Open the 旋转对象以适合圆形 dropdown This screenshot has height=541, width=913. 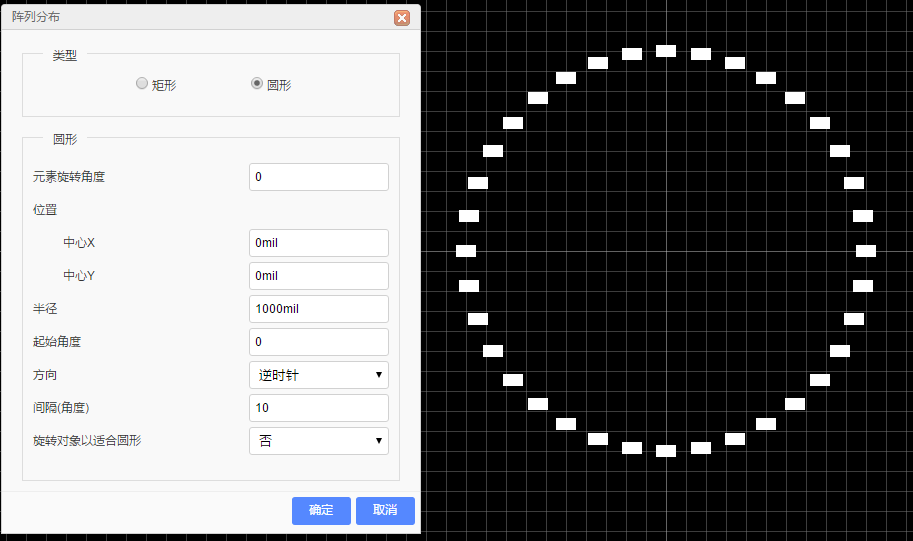pos(318,441)
